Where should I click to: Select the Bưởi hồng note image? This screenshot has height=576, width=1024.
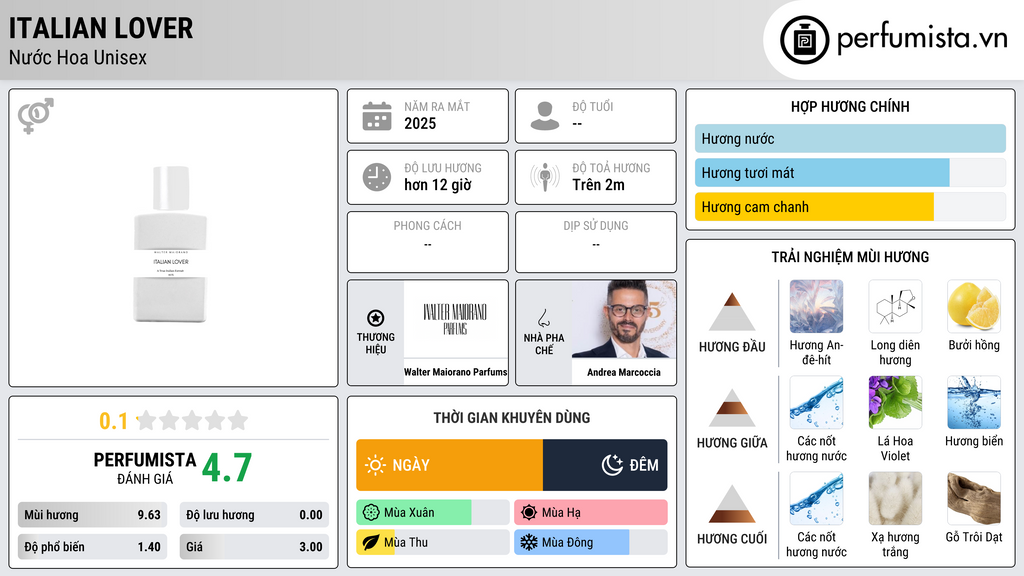pyautogui.click(x=974, y=306)
